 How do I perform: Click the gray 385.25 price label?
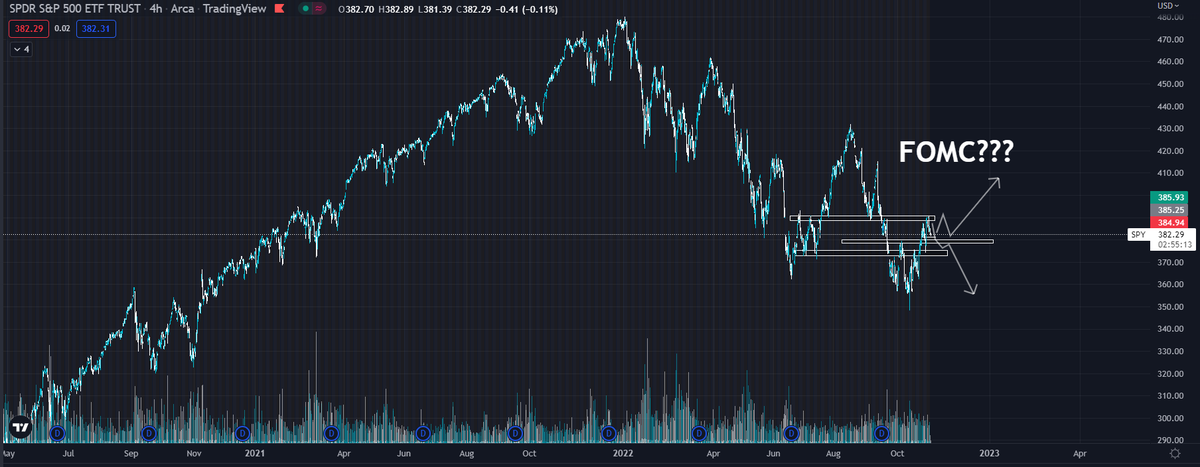coord(1168,211)
